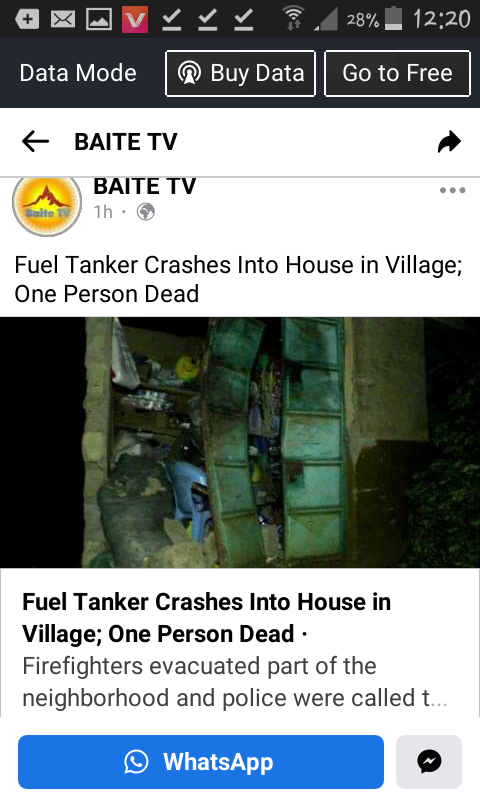The height and width of the screenshot is (800, 480).
Task: Tap the globe public-audience icon
Action: tap(146, 212)
